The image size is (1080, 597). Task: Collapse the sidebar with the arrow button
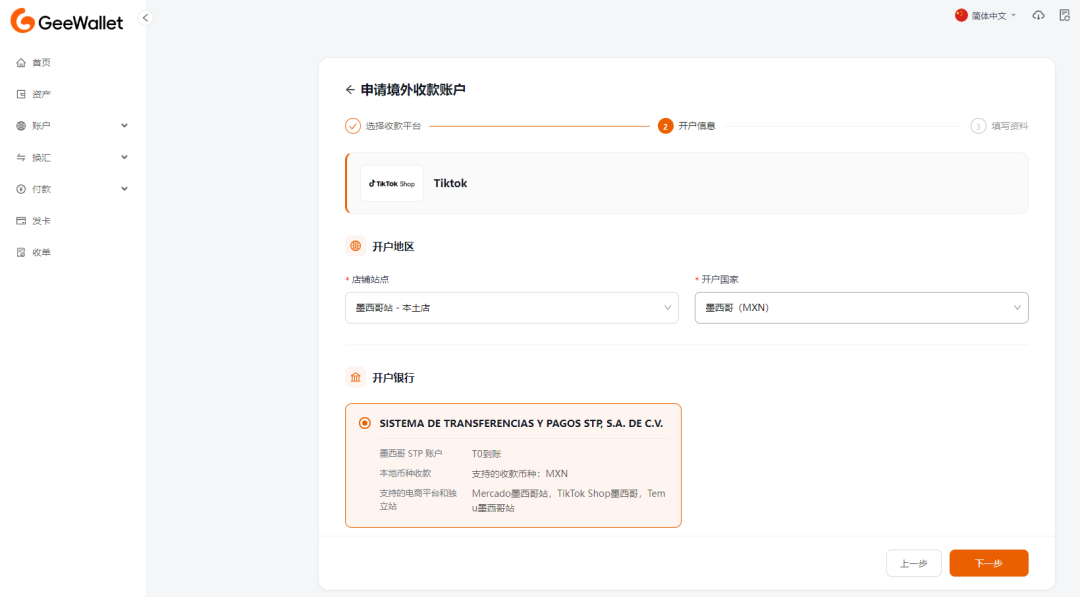pyautogui.click(x=145, y=18)
